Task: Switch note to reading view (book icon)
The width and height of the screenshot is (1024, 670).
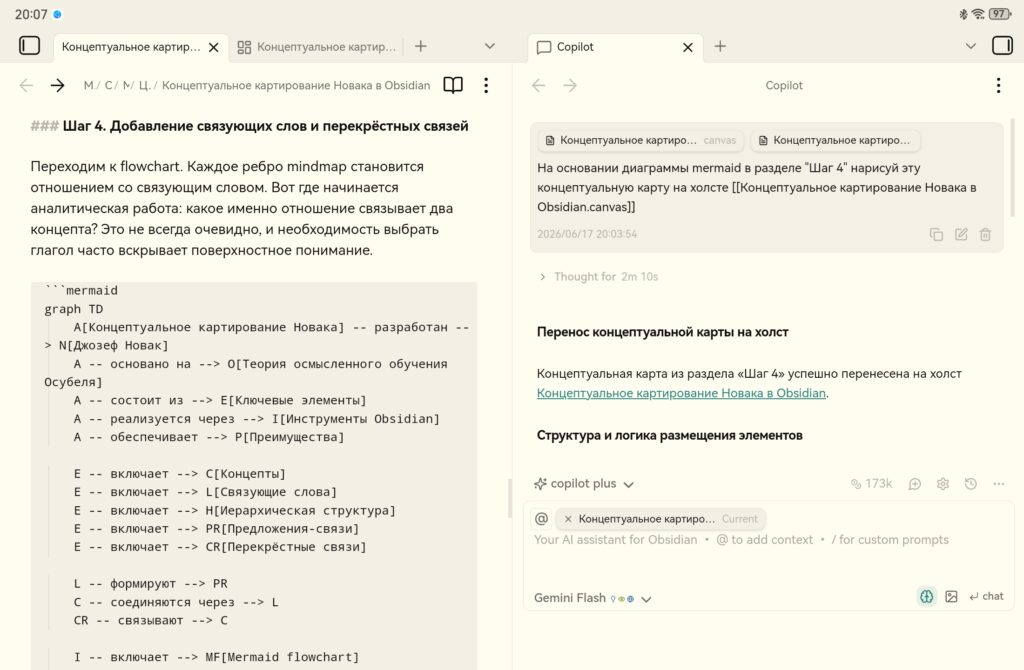Action: pos(453,85)
